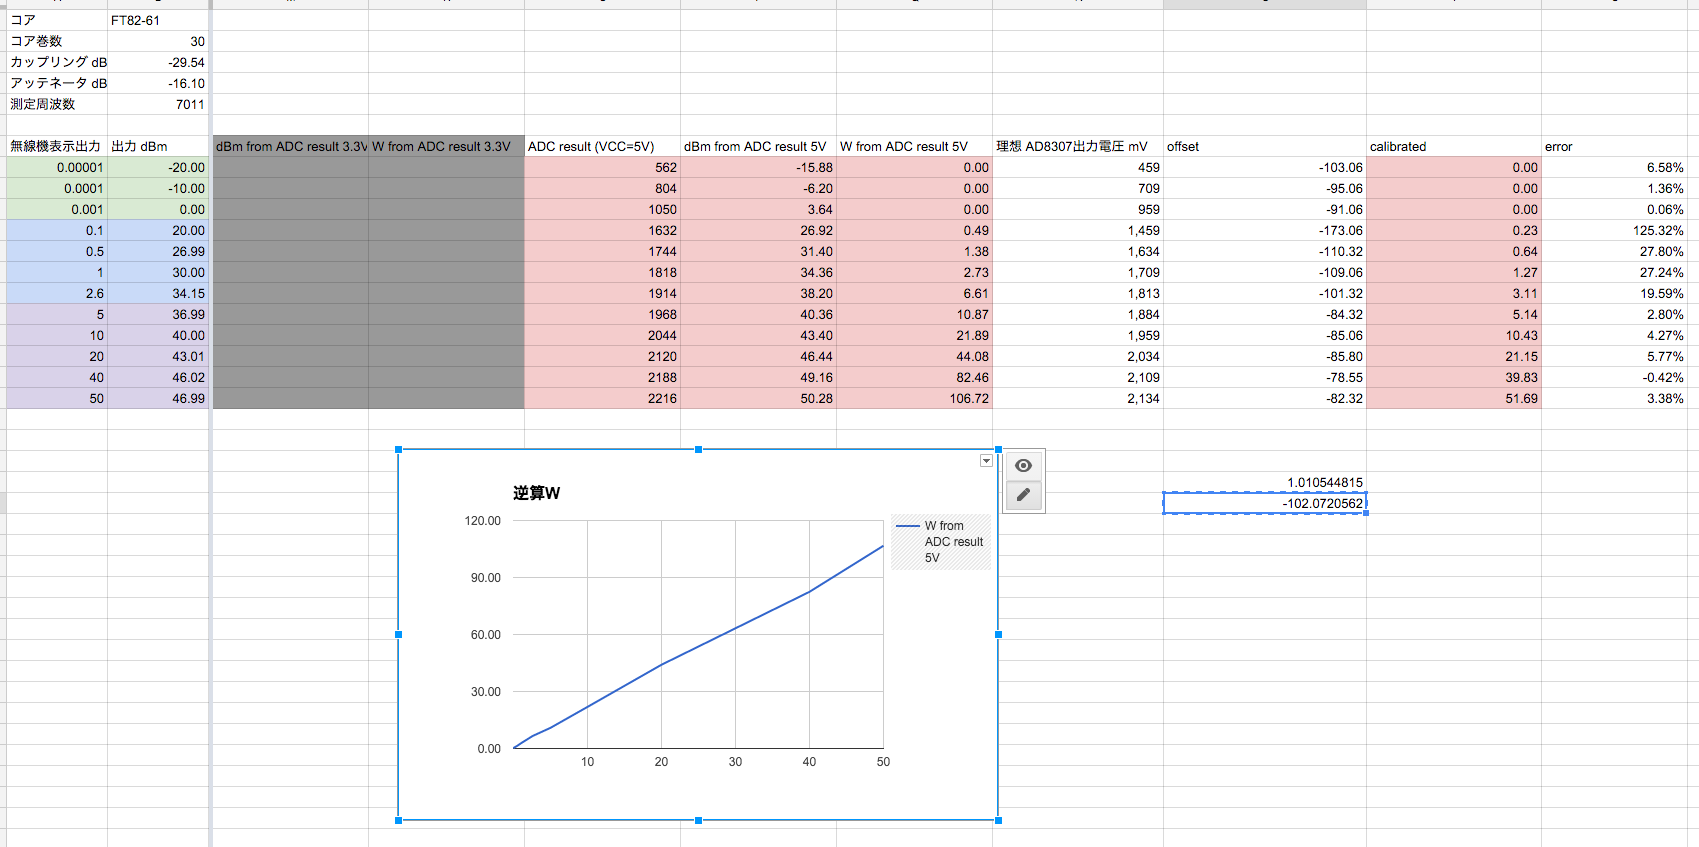Screen dimensions: 1699x847
Task: Click the pink ADC result cell 2216
Action: pos(602,398)
